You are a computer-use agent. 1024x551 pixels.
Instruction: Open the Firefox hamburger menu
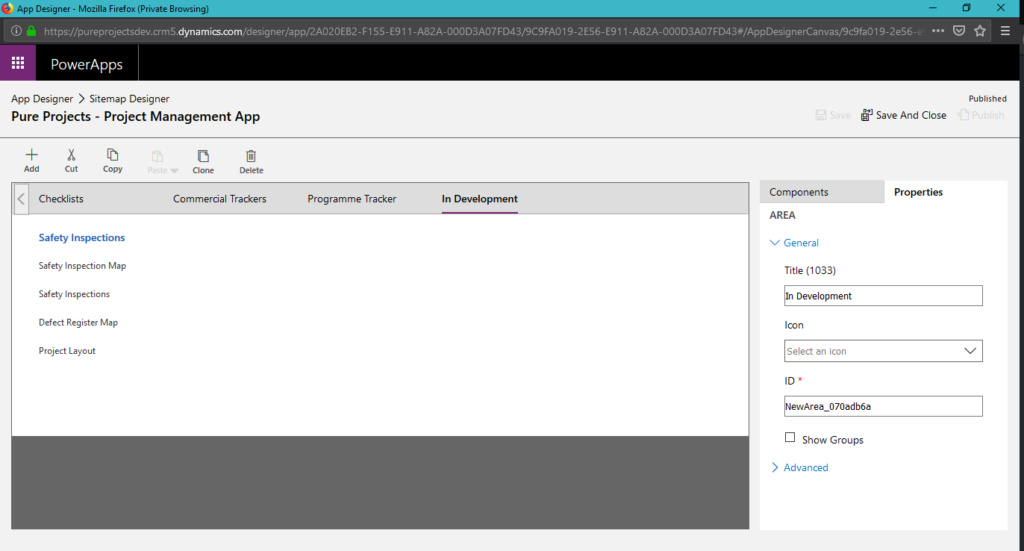[x=1005, y=31]
